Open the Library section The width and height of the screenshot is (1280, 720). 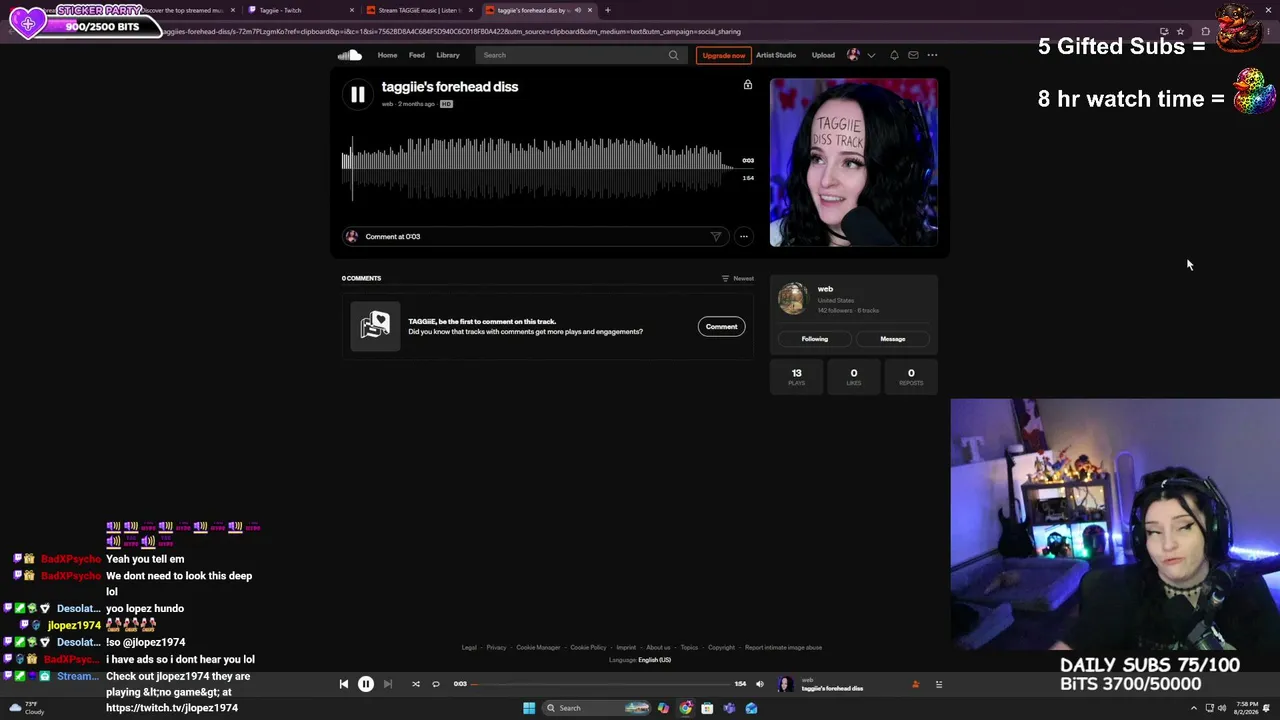[x=447, y=55]
